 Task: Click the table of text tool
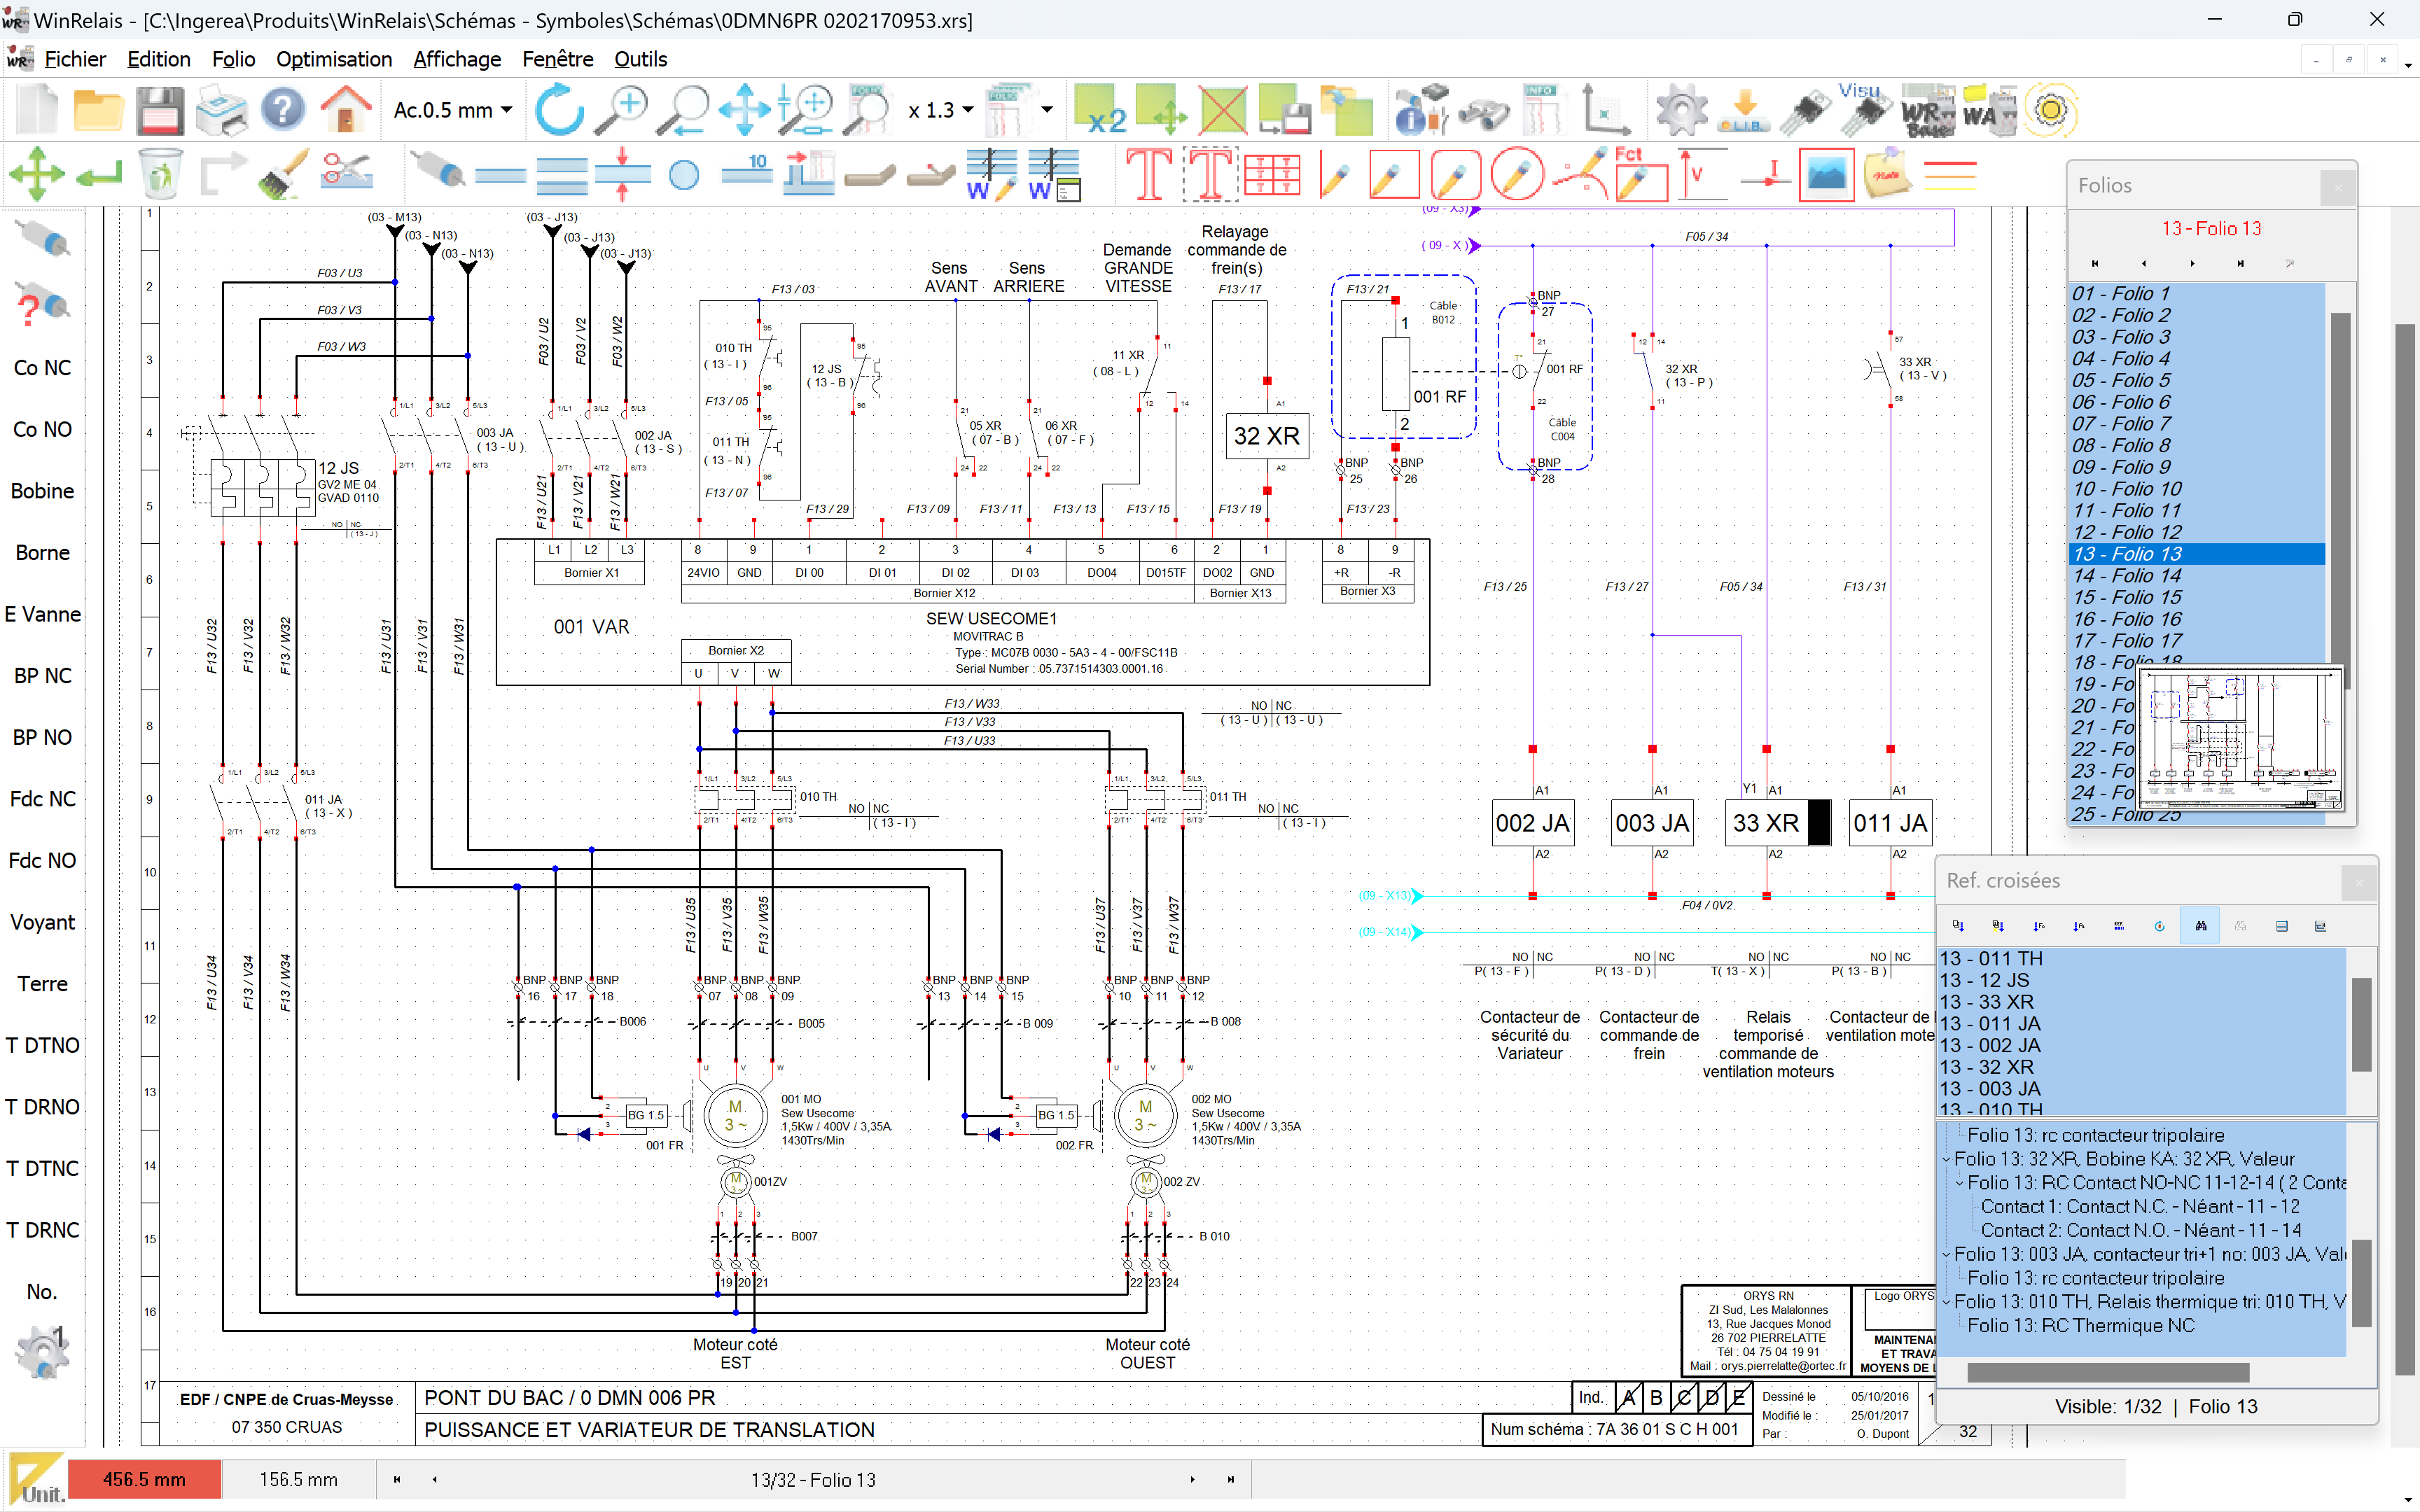[1271, 173]
